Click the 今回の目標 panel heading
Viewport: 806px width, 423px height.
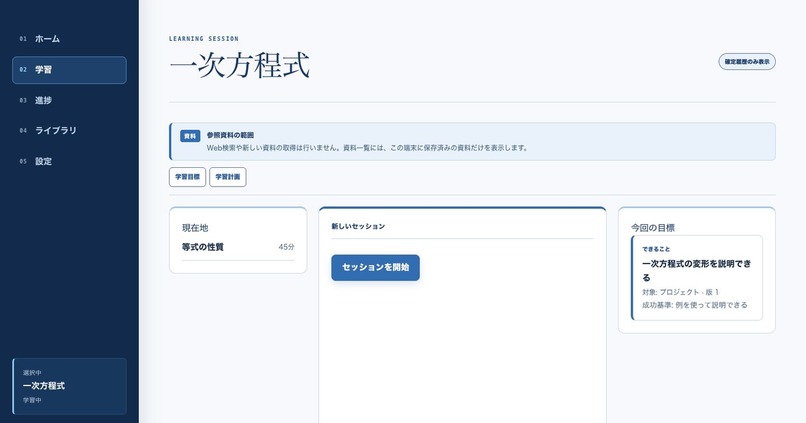pyautogui.click(x=653, y=228)
